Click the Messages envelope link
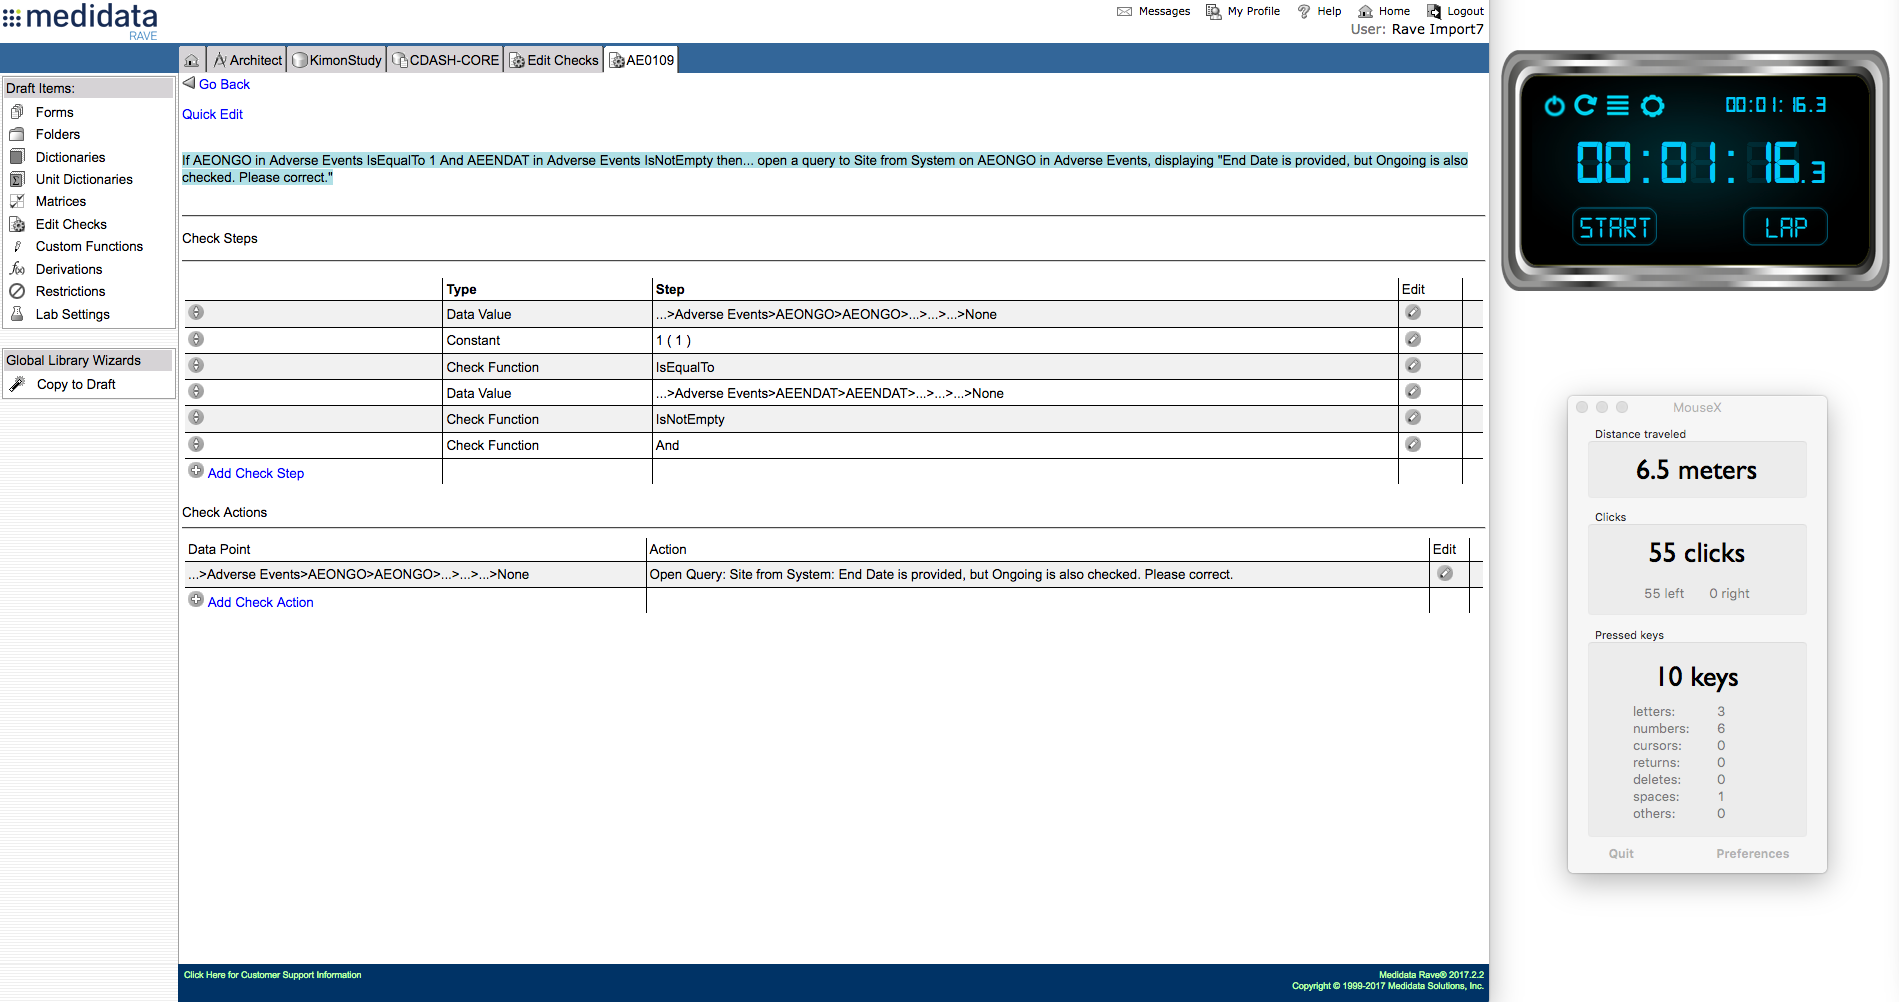This screenshot has height=1002, width=1899. [x=1153, y=11]
